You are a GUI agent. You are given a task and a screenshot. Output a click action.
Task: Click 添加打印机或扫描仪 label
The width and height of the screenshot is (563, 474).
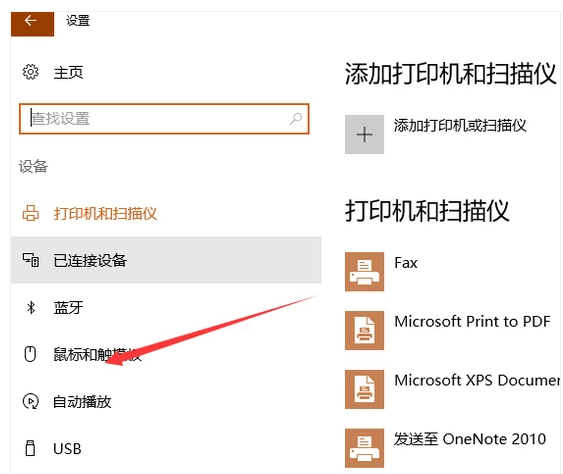(460, 126)
